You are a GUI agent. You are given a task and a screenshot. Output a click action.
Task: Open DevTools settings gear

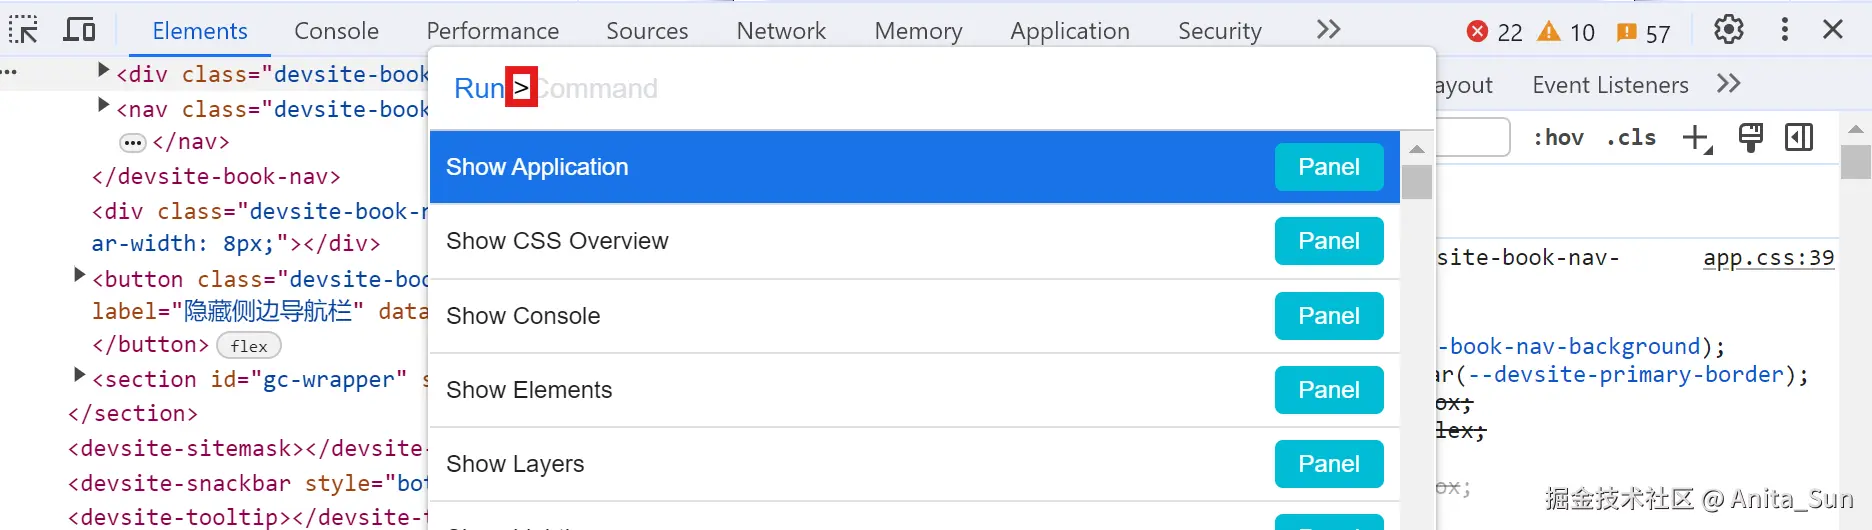[1728, 30]
